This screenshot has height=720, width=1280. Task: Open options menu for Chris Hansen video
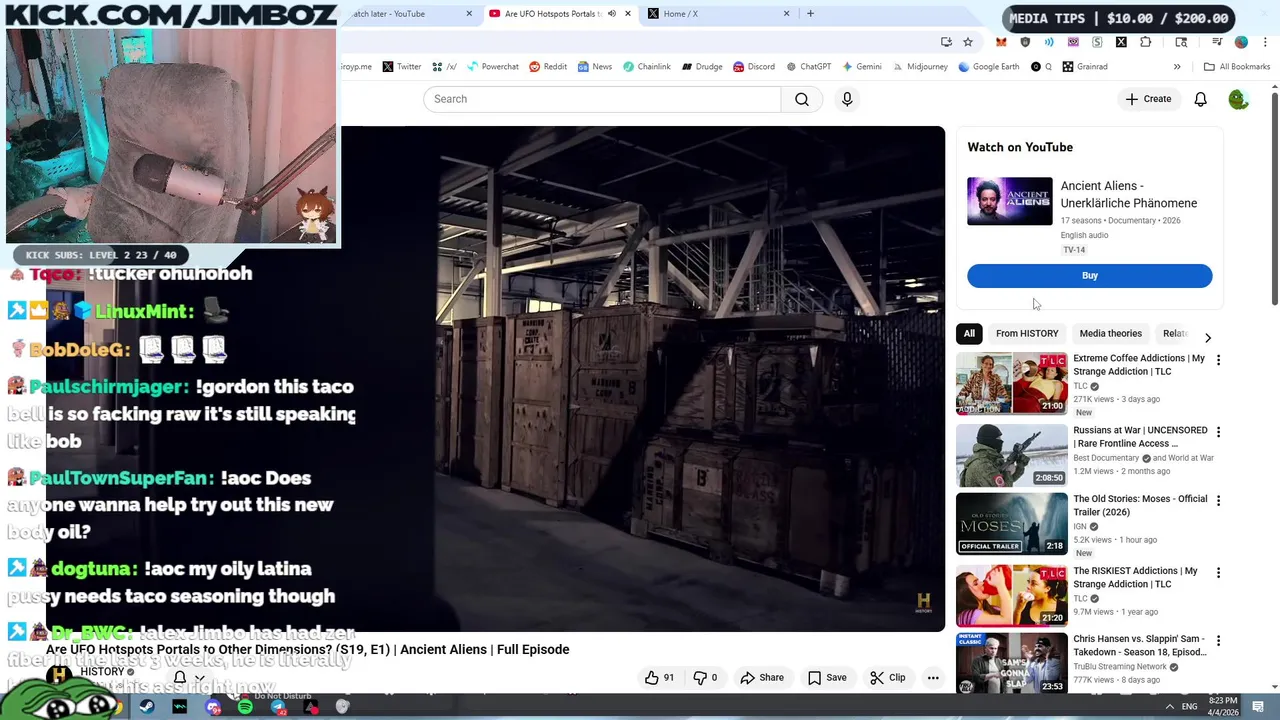pos(1218,640)
